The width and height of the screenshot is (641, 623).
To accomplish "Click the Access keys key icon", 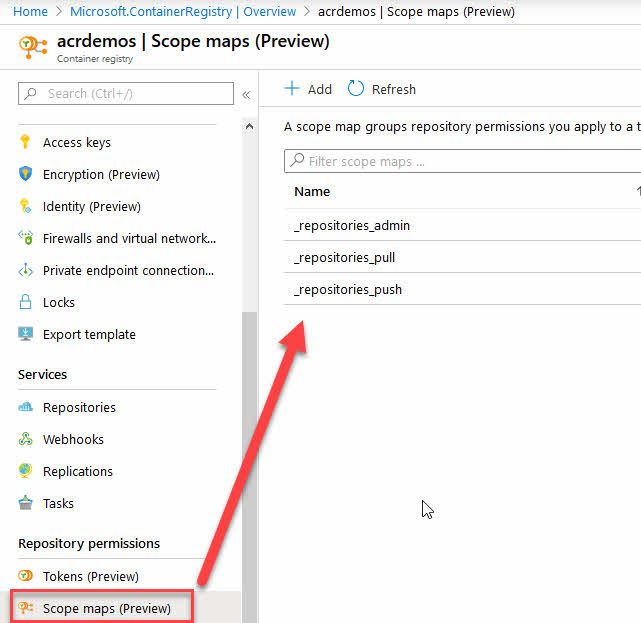I will [26, 142].
